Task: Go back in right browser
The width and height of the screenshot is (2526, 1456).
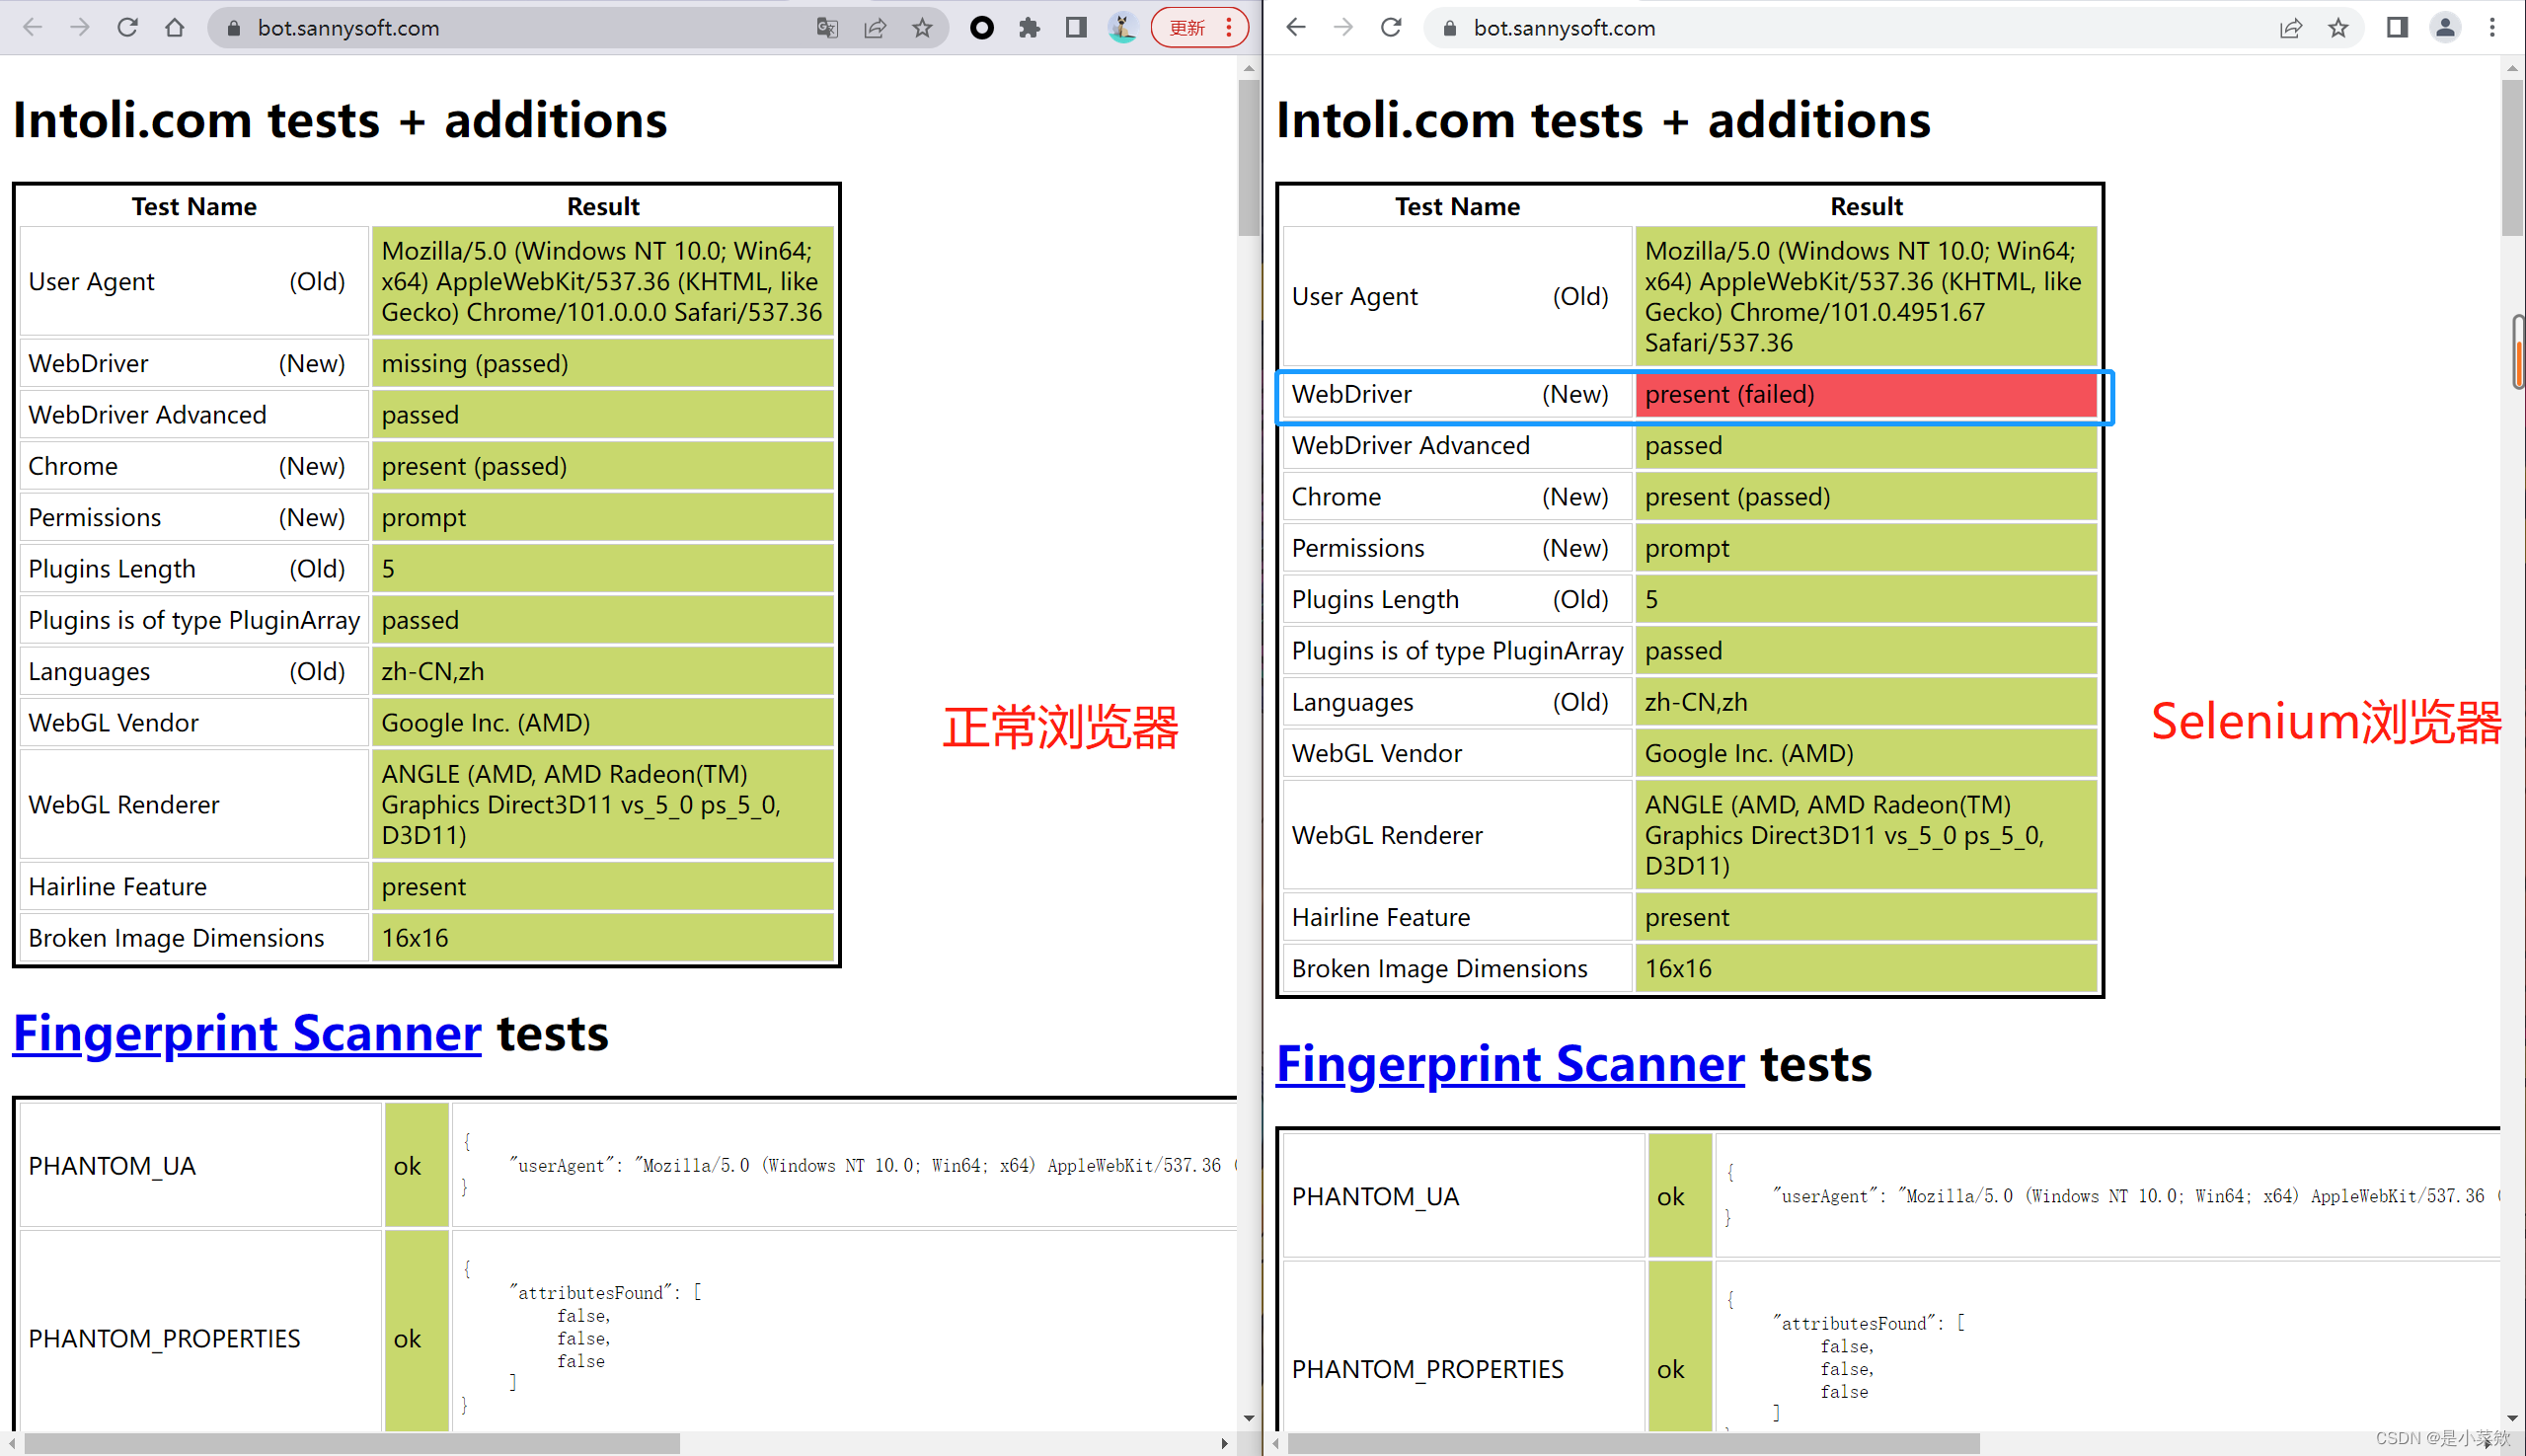Action: [1296, 27]
